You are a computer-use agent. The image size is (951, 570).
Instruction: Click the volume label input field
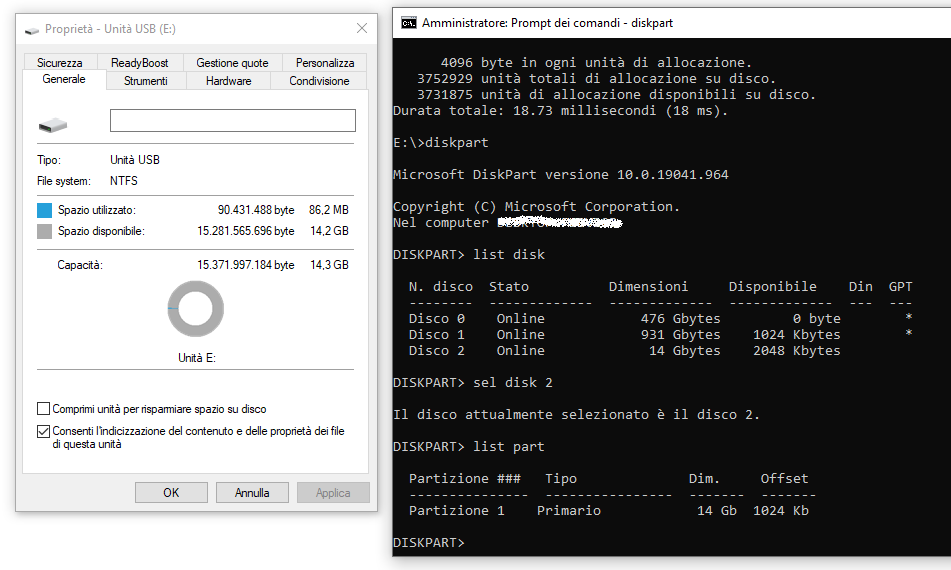click(x=232, y=121)
